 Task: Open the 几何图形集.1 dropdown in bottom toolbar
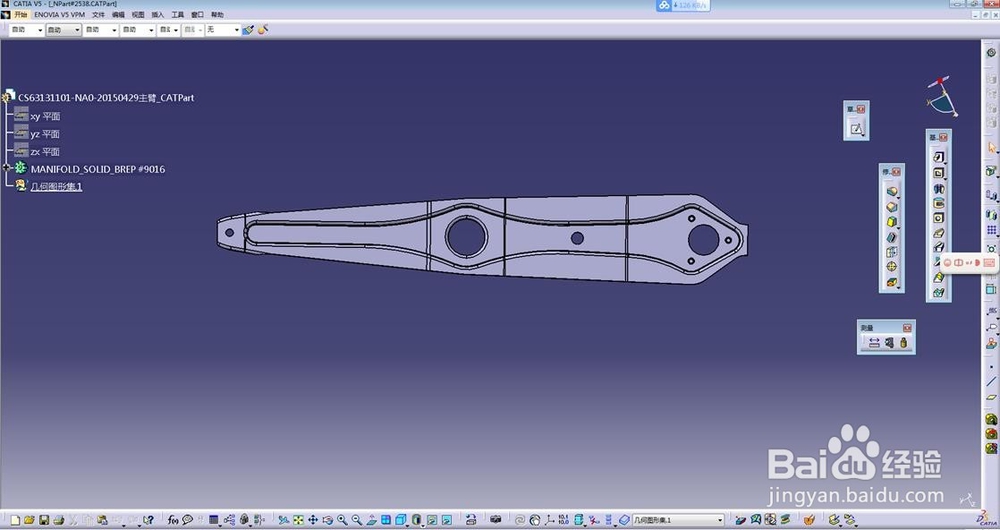point(720,520)
